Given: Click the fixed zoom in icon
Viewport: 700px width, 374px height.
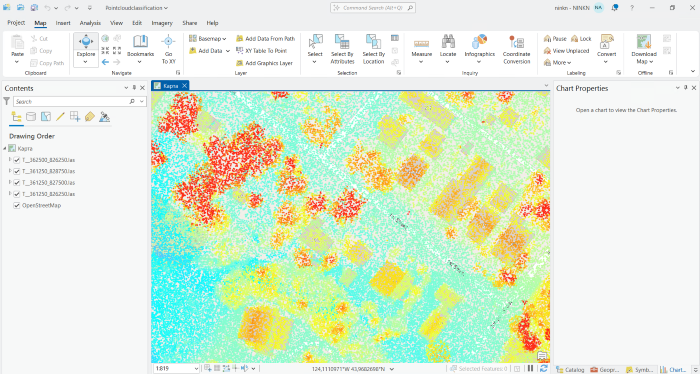Looking at the screenshot, I should pyautogui.click(x=105, y=50).
